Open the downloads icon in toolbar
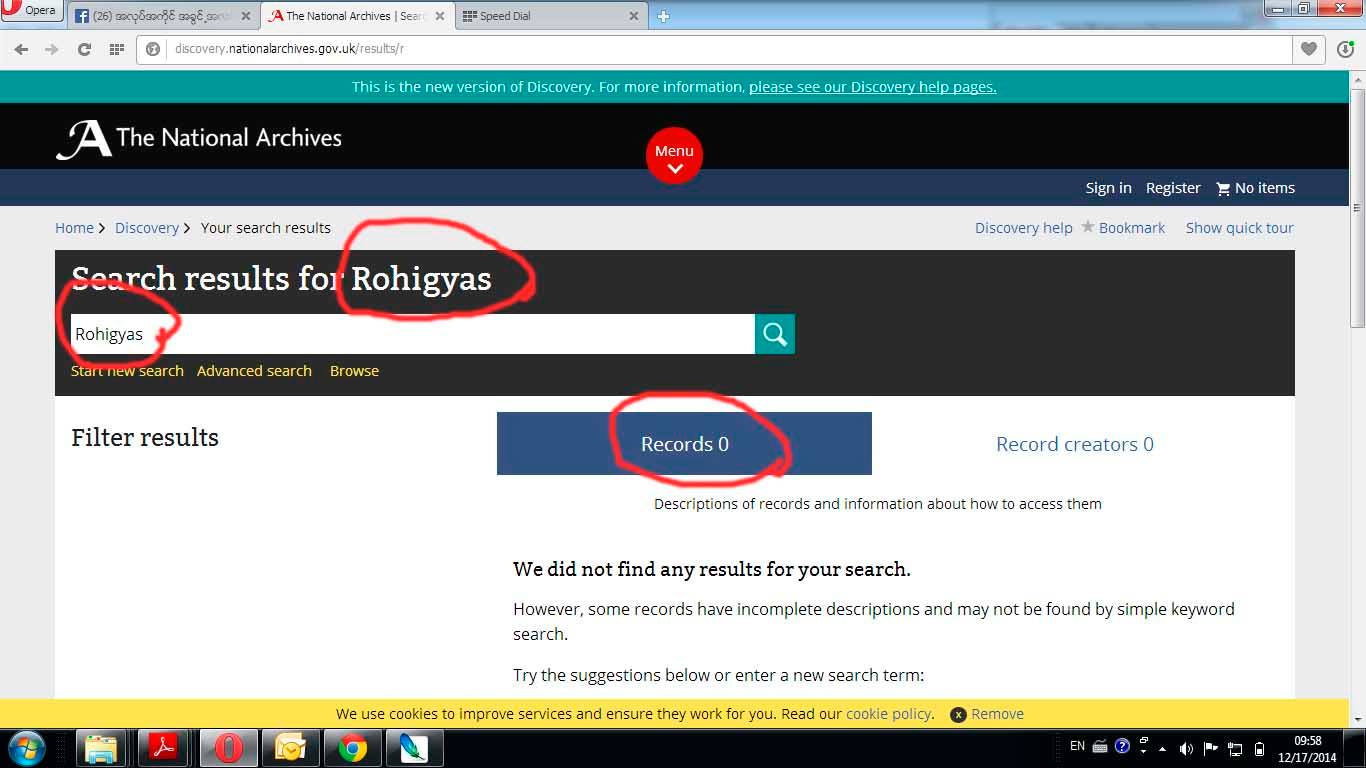The image size is (1366, 768). [x=1345, y=49]
